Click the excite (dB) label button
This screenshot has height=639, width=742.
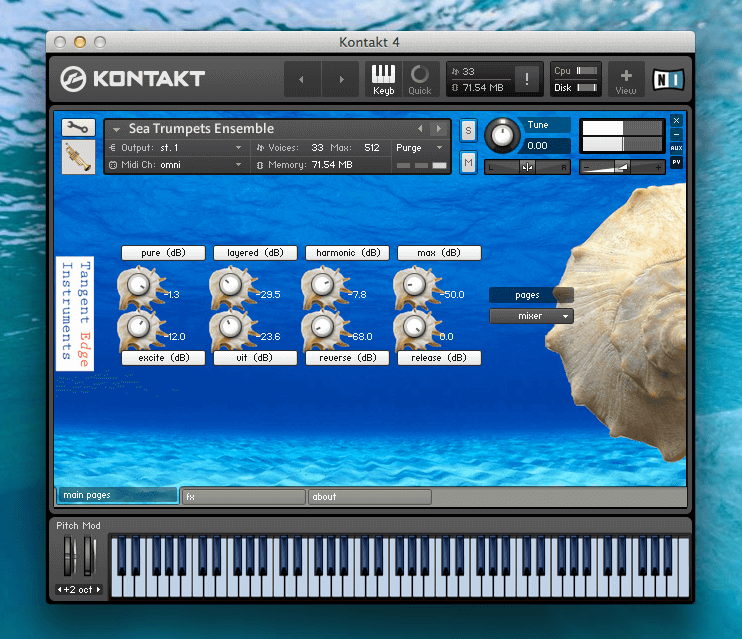pyautogui.click(x=163, y=358)
